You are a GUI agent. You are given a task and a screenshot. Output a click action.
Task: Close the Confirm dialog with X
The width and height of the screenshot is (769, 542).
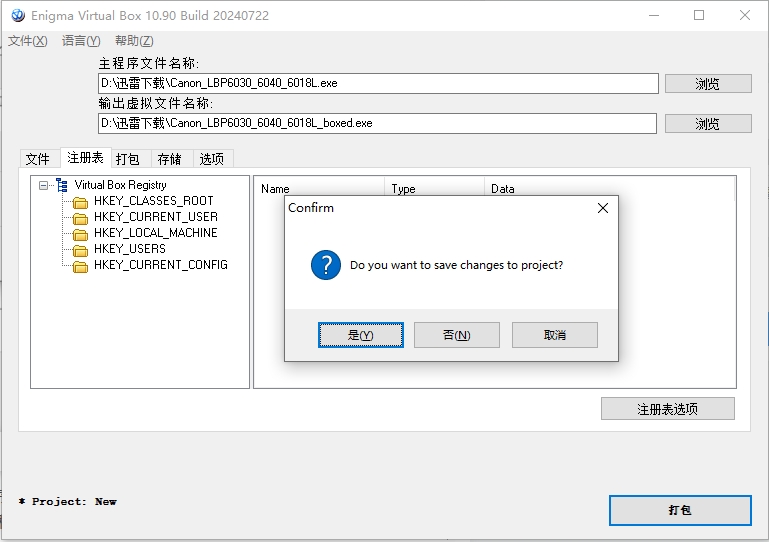point(602,208)
